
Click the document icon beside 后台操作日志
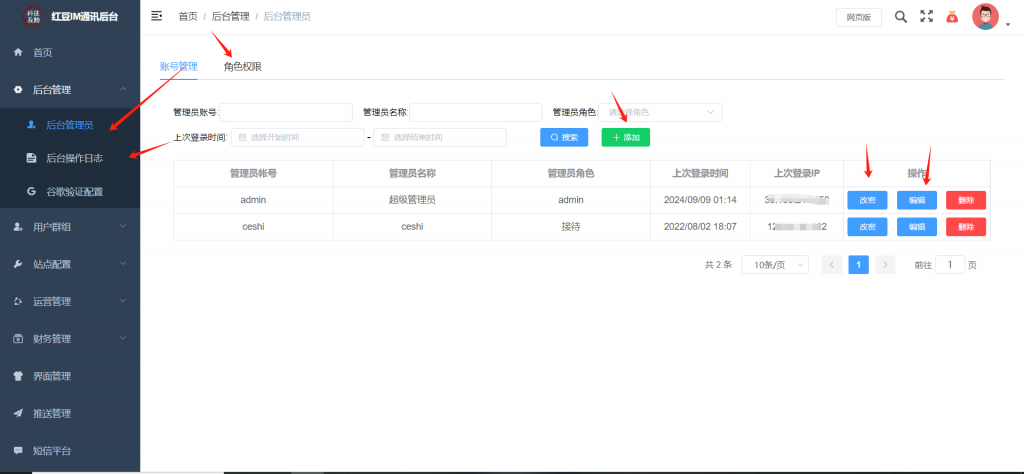[31, 158]
